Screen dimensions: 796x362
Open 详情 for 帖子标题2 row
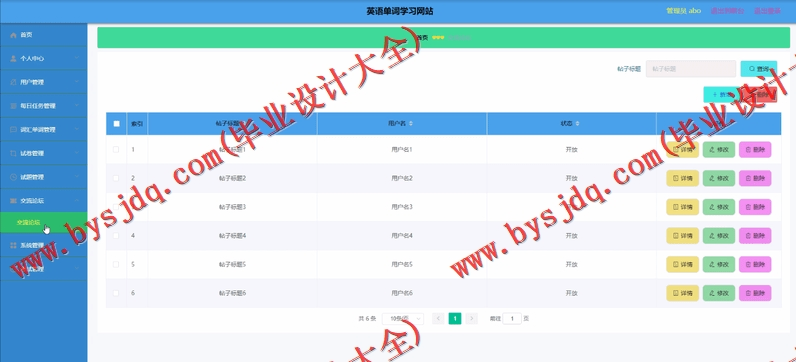click(682, 178)
